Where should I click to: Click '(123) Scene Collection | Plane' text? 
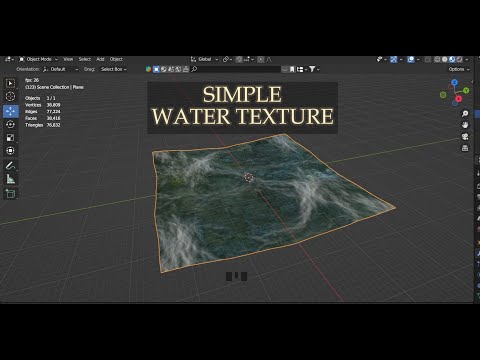(54, 87)
